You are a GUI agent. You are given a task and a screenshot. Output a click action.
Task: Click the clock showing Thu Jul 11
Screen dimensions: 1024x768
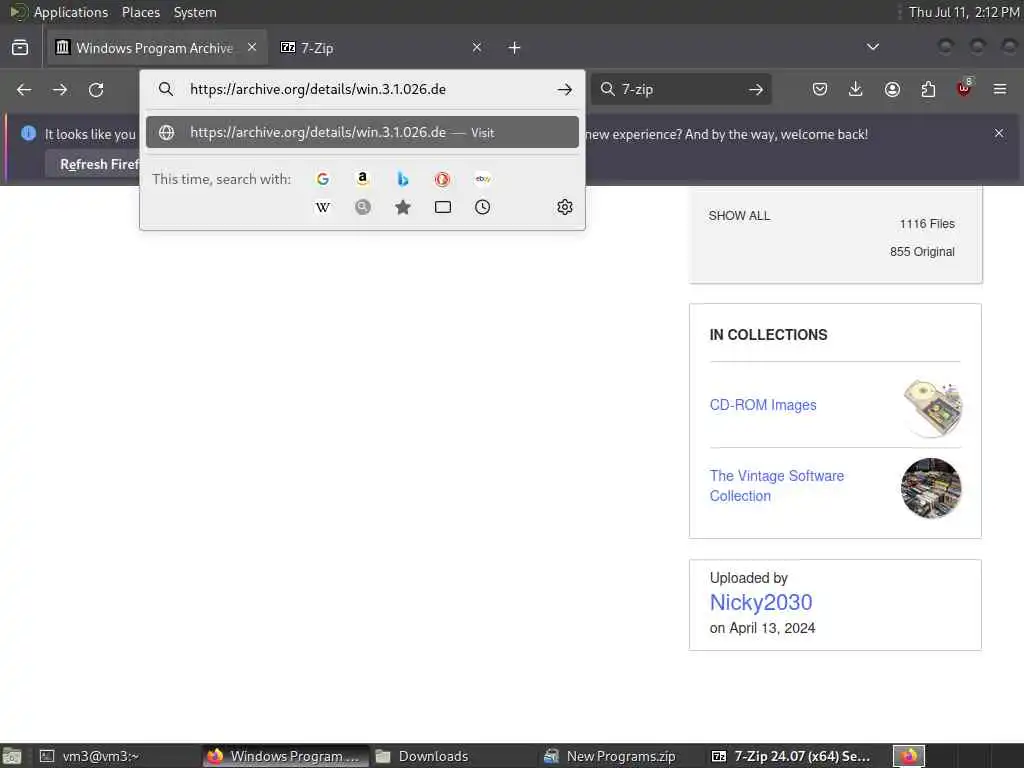(x=964, y=12)
